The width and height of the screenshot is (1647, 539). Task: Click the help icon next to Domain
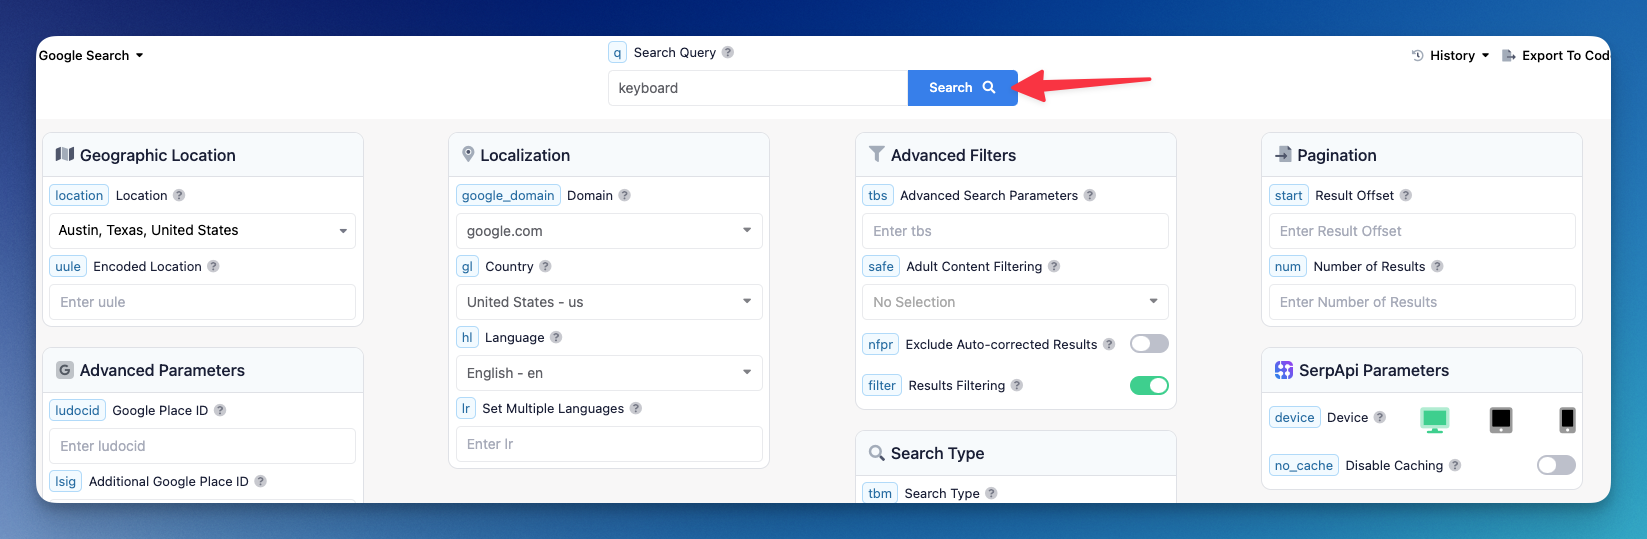tap(624, 195)
